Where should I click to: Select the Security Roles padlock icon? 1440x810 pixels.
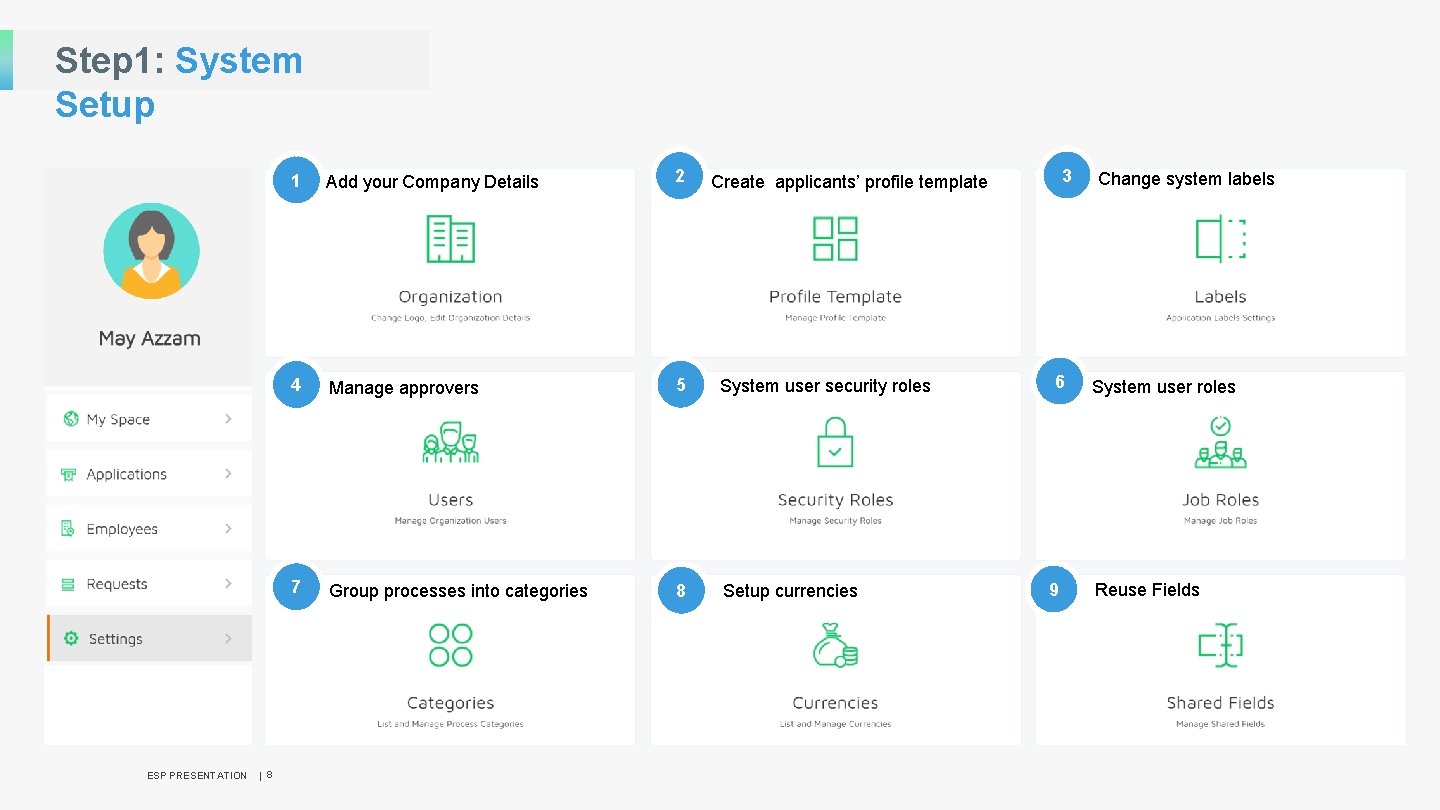(x=835, y=443)
